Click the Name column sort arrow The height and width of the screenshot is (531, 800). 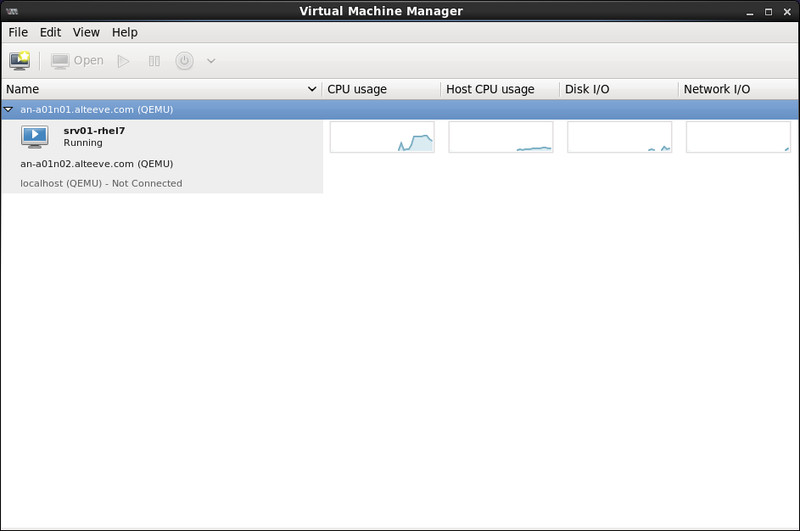312,89
